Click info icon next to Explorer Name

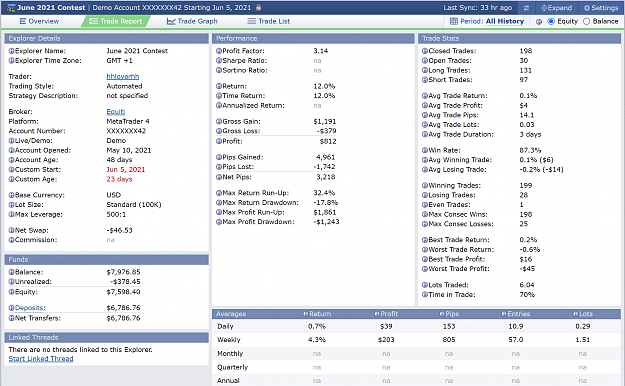[x=12, y=51]
